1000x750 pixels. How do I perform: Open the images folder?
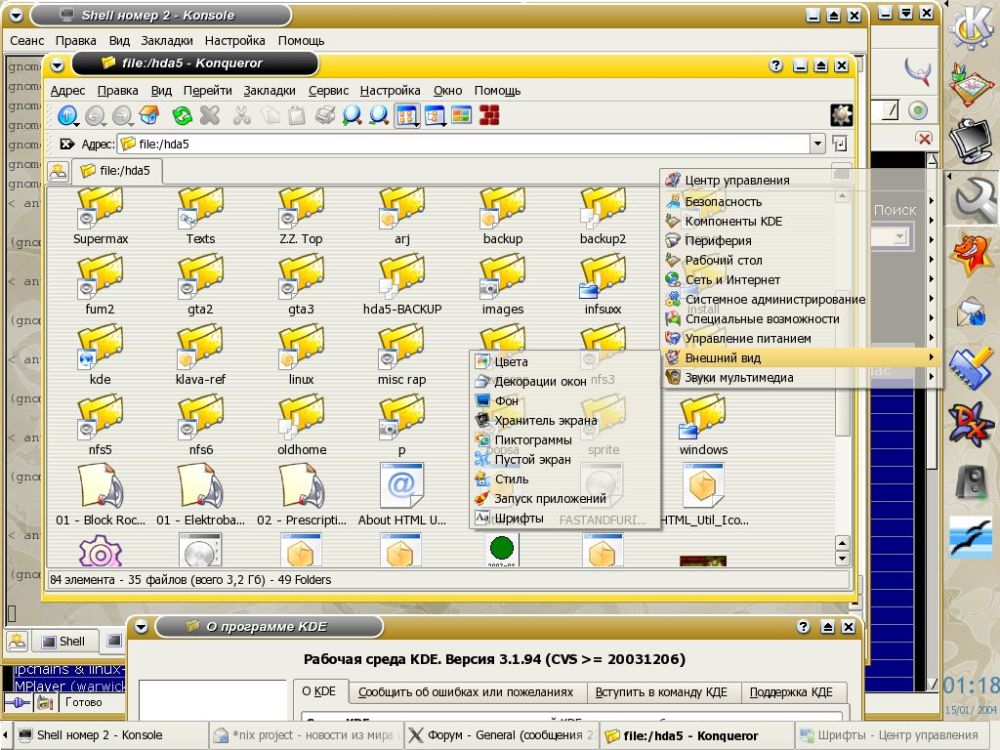click(503, 286)
